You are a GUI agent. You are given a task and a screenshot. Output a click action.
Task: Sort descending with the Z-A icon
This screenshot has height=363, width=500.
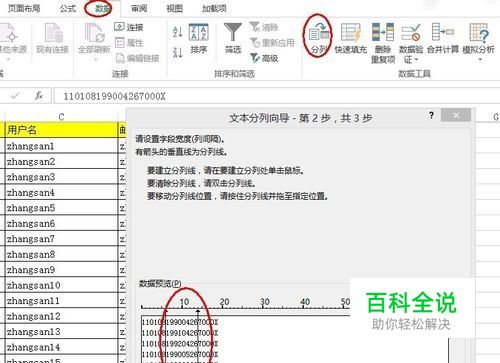pyautogui.click(x=178, y=52)
